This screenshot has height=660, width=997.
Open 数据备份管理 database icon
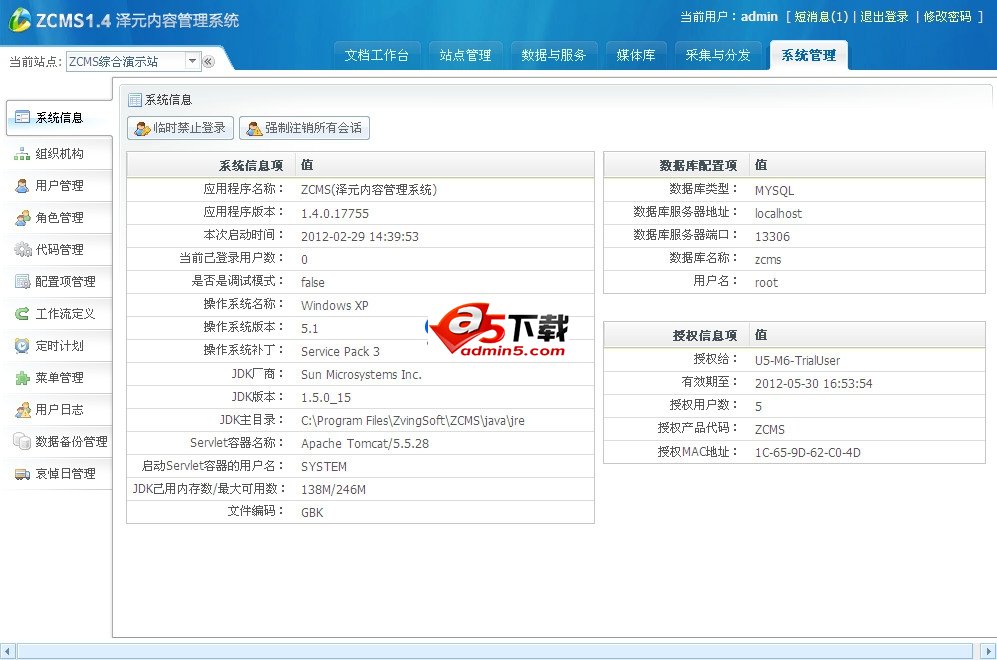(22, 441)
